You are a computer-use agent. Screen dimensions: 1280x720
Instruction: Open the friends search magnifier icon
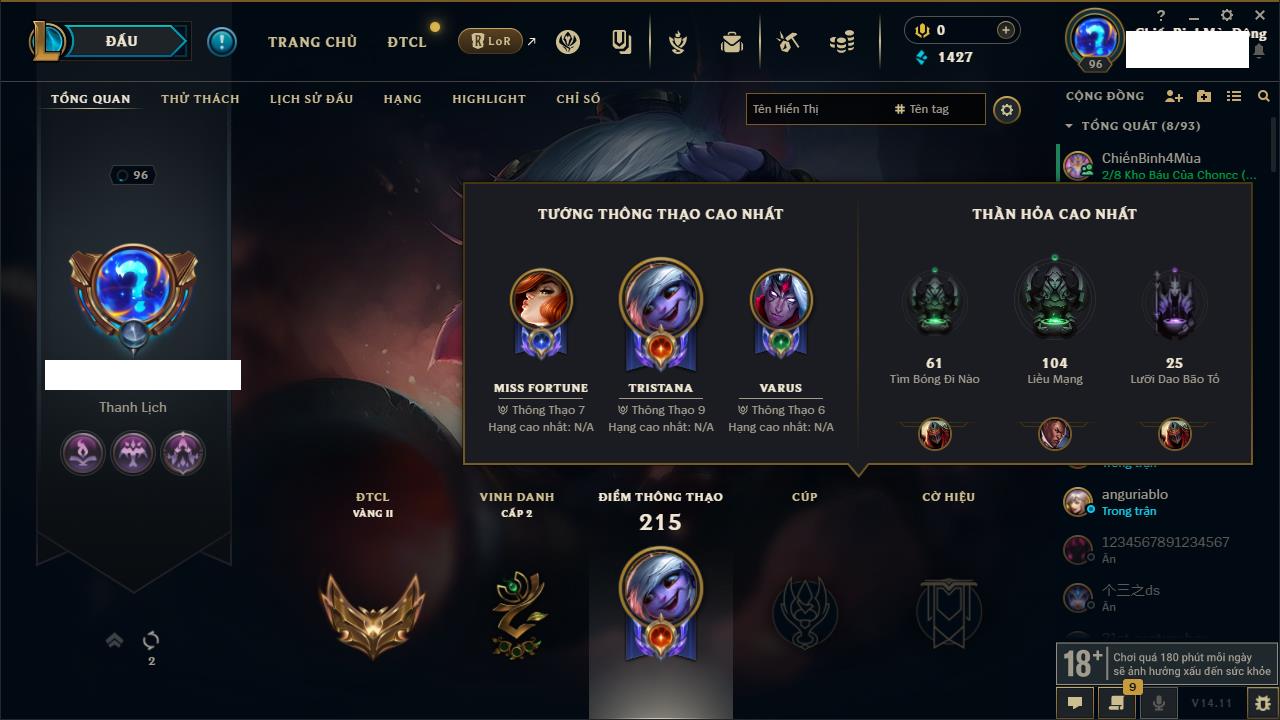click(1264, 96)
